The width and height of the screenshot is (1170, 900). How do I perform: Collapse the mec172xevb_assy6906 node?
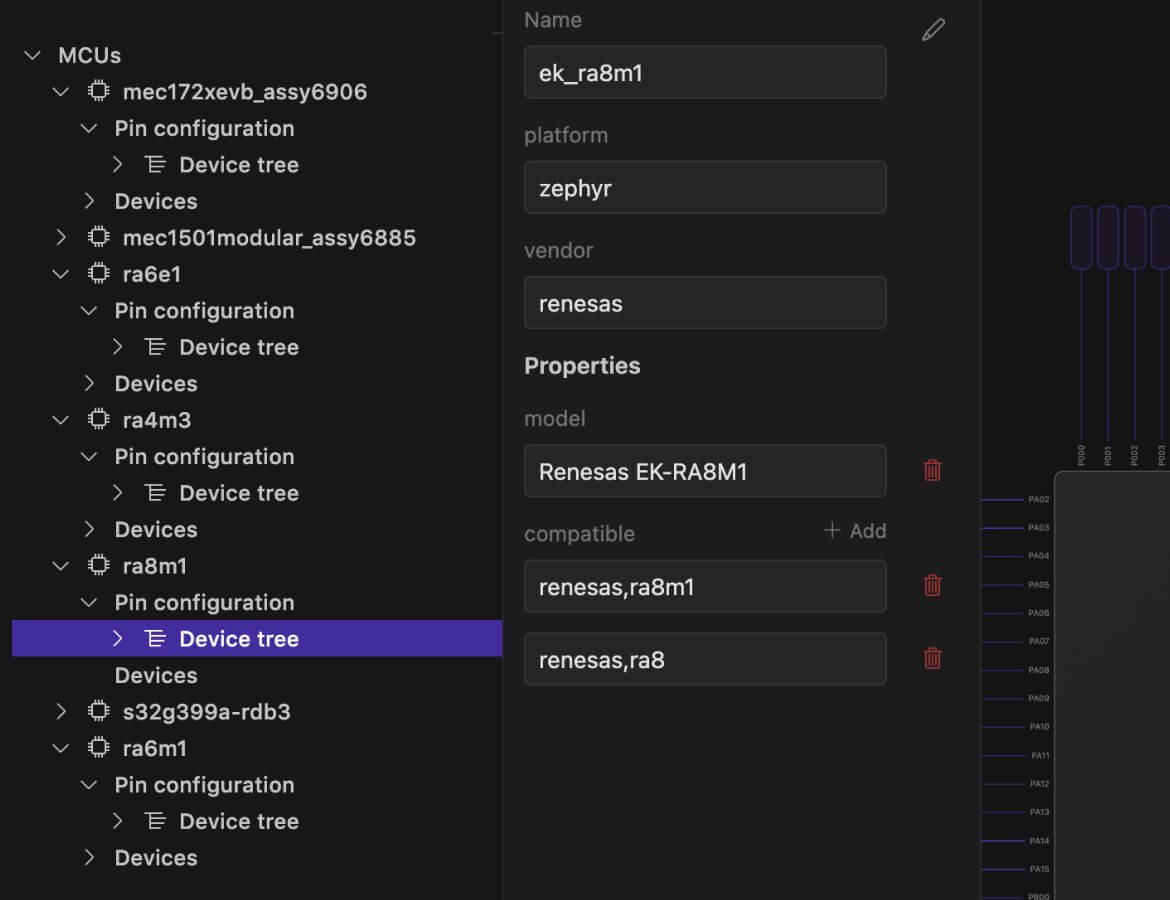pos(61,92)
